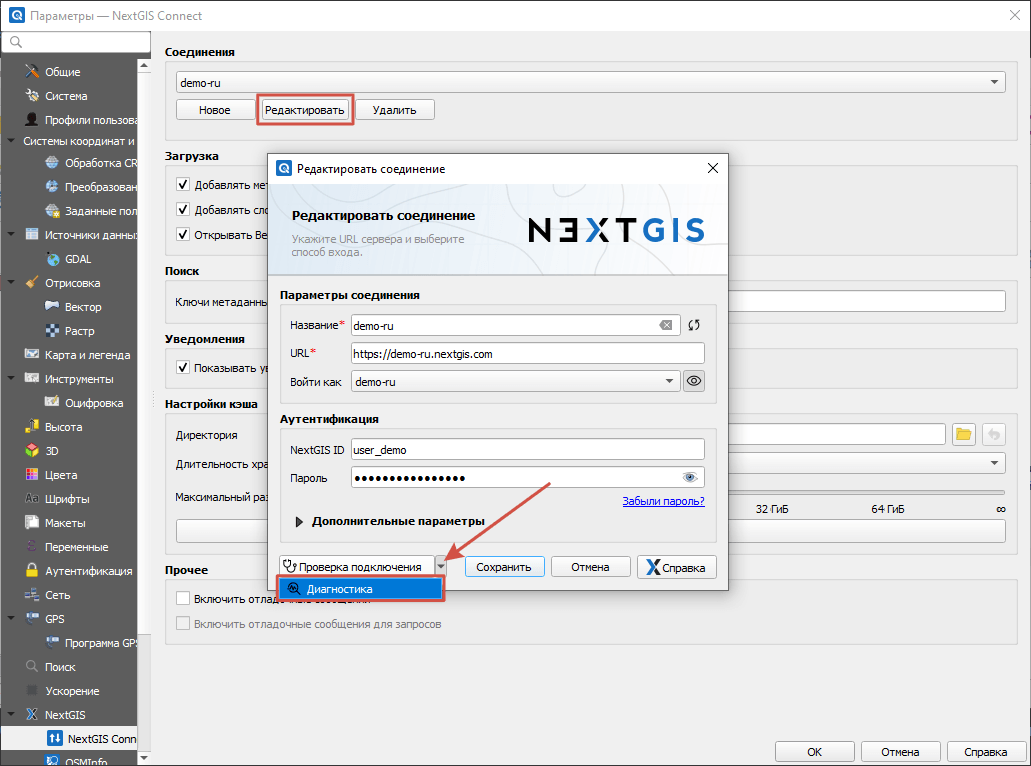This screenshot has width=1031, height=766.
Task: Open Справка in the connection dialog
Action: pos(677,567)
